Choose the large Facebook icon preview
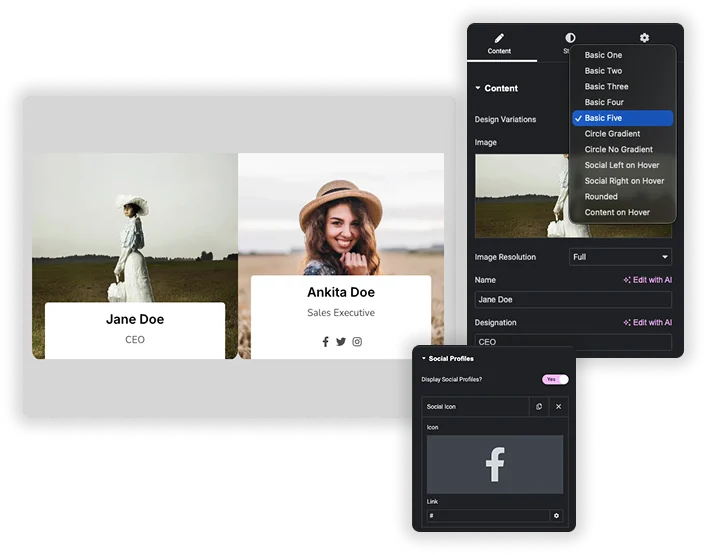 495,465
